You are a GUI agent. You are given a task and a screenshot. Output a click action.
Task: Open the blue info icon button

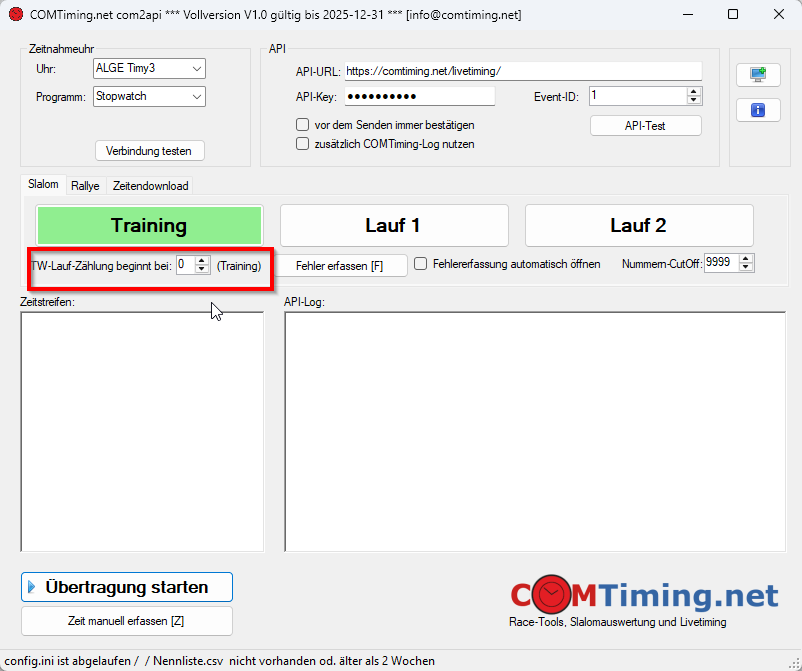click(x=758, y=110)
